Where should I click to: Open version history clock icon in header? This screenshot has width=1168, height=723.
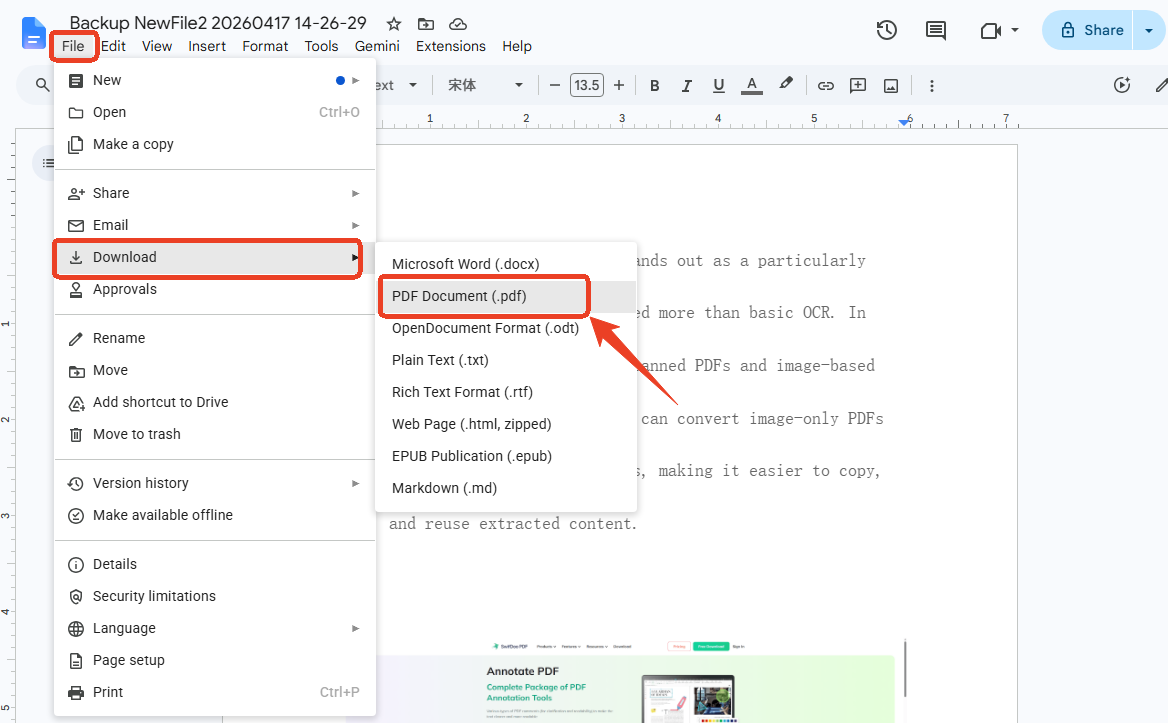[886, 31]
